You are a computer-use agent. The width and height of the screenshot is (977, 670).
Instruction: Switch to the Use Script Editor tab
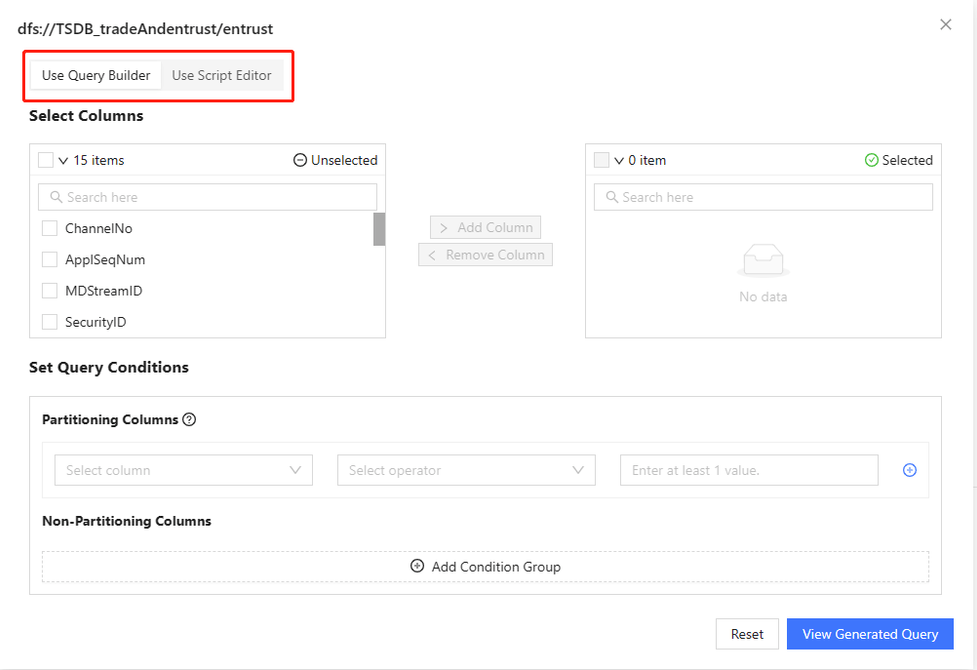coord(222,75)
